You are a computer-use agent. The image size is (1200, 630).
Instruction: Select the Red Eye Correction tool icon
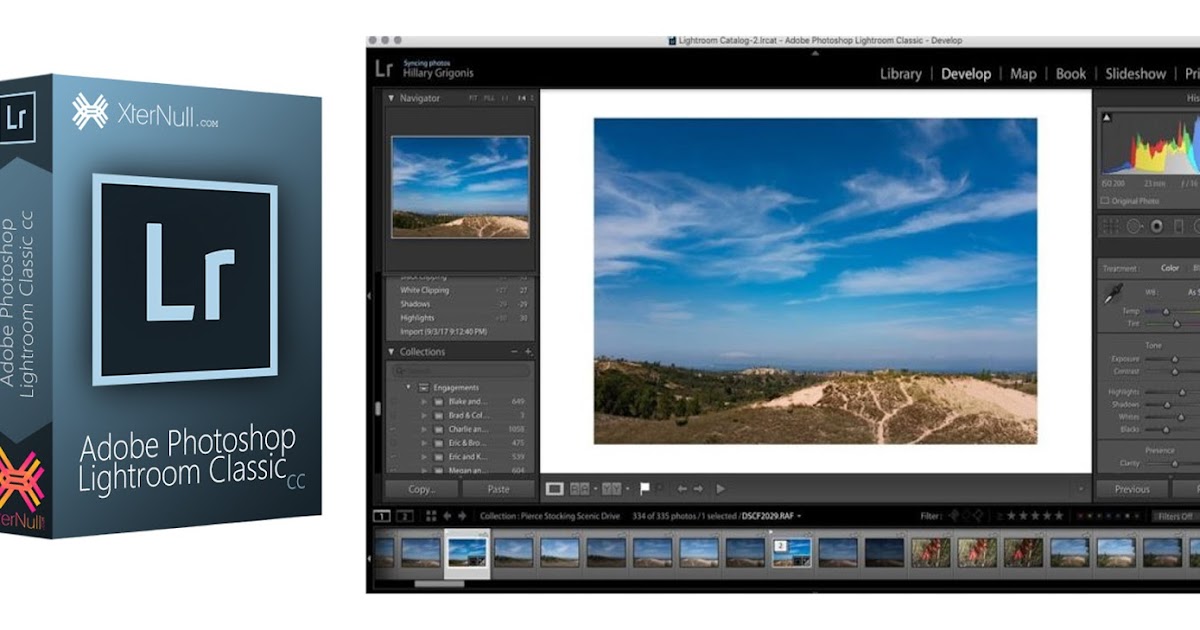coord(1157,227)
